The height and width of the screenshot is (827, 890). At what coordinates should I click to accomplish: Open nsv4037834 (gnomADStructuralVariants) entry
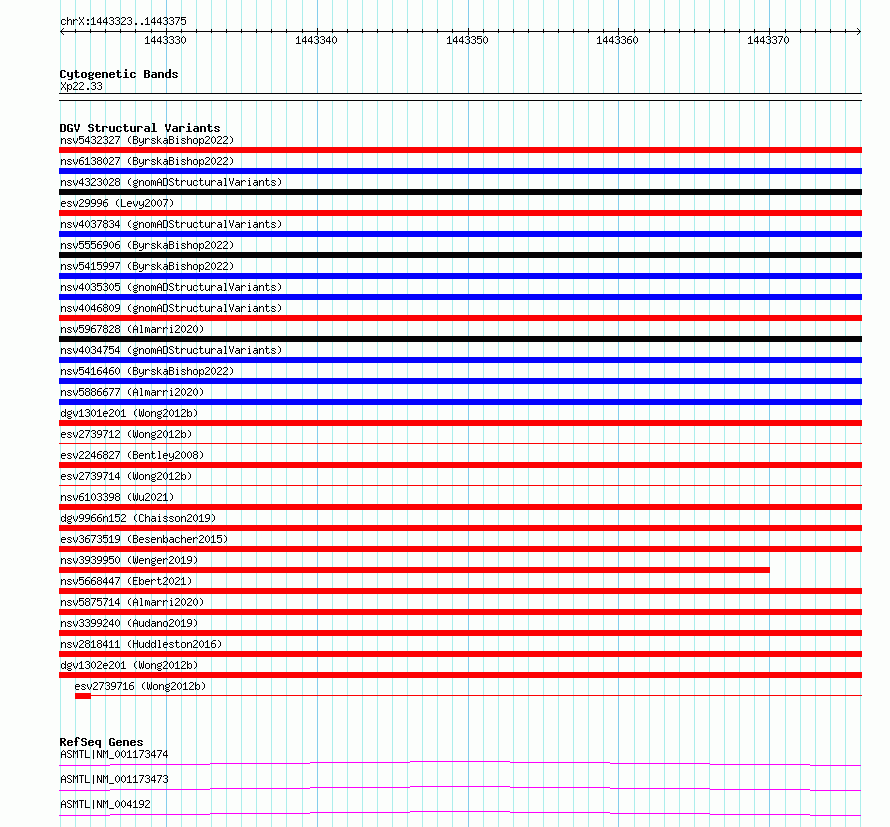tap(171, 224)
